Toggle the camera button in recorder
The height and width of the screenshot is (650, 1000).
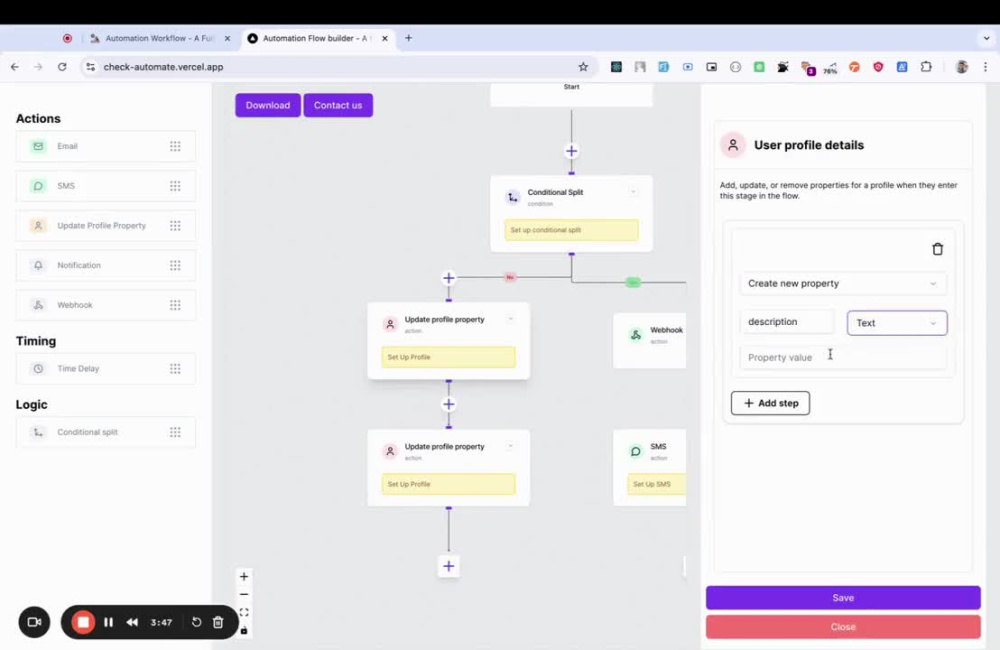point(34,622)
